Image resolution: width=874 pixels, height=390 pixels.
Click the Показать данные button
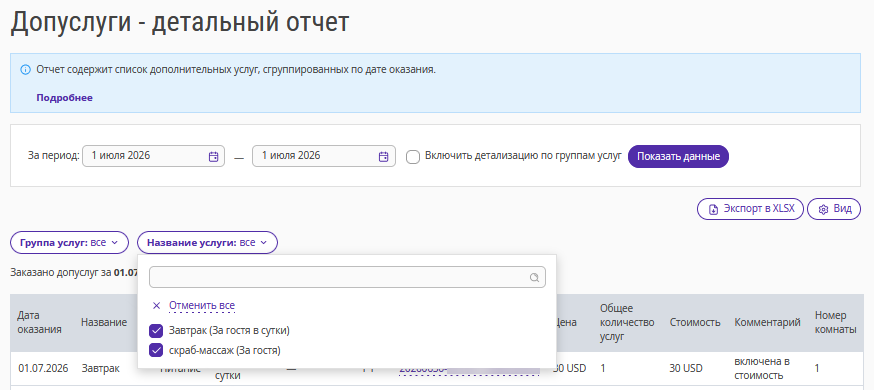[678, 157]
